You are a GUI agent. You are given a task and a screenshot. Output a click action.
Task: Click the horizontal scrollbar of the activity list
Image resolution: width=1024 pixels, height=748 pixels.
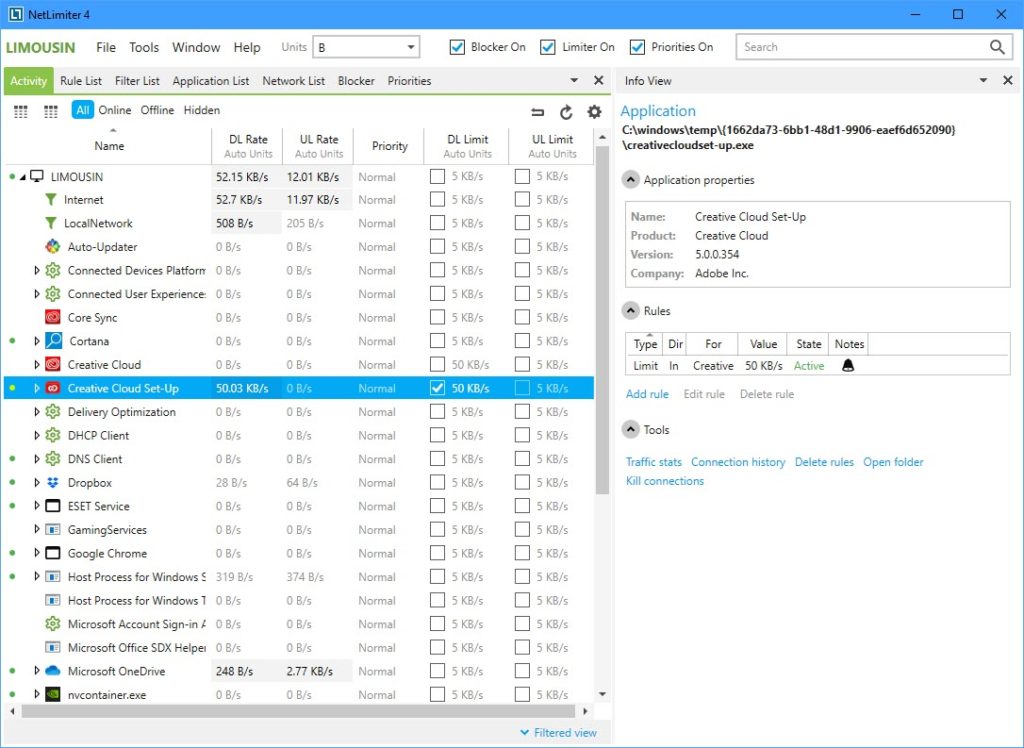[x=300, y=711]
